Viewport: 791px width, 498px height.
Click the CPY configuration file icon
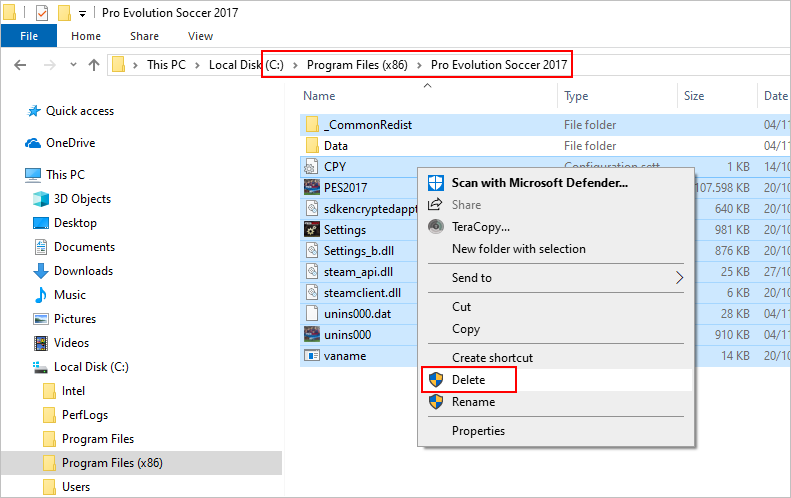(x=311, y=167)
